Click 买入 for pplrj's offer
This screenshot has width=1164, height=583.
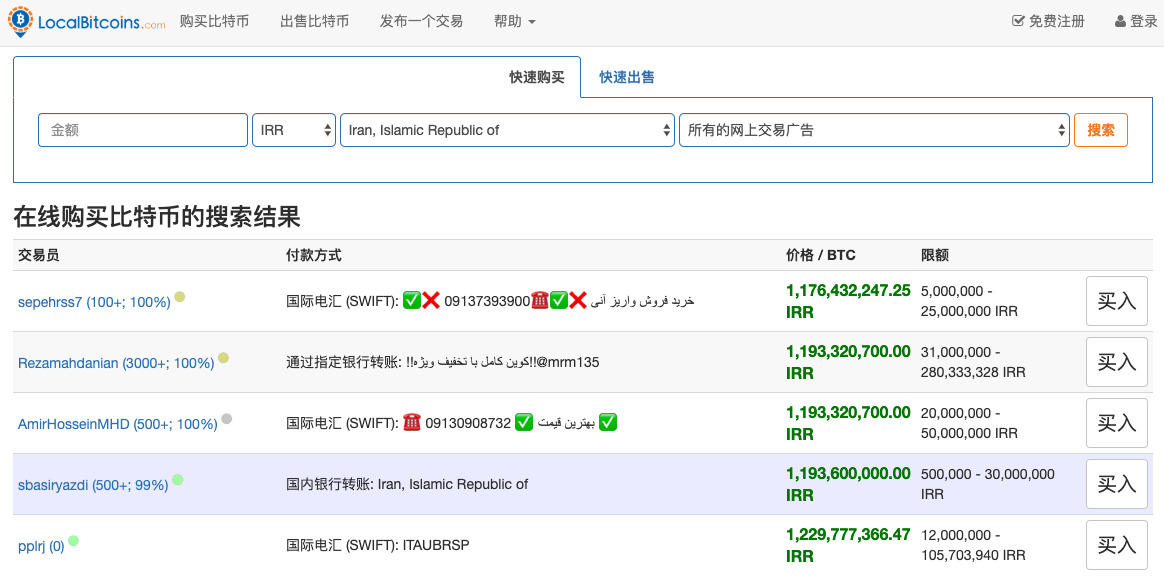1116,545
